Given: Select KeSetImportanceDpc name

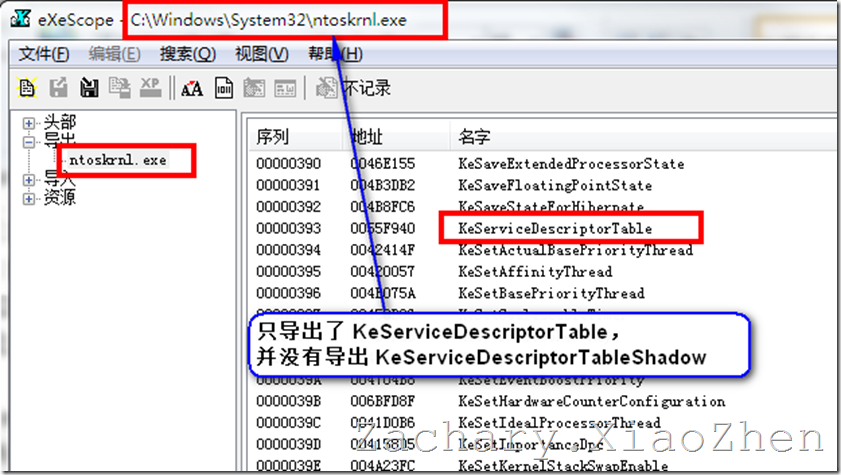Looking at the screenshot, I should pyautogui.click(x=531, y=444).
